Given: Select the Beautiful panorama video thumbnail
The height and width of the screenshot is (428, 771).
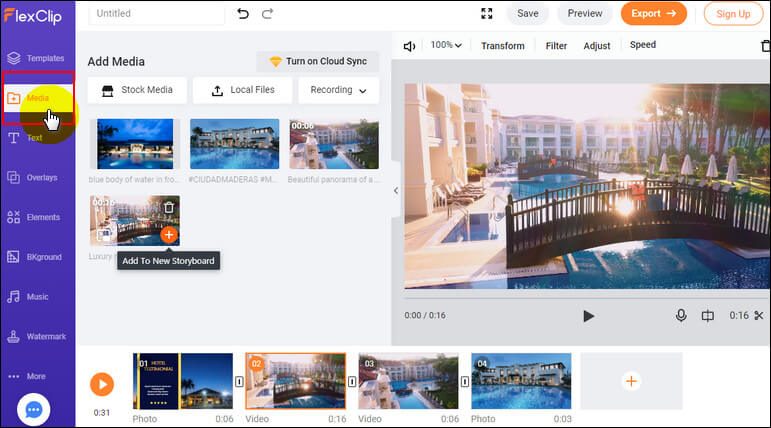Looking at the screenshot, I should pos(334,144).
